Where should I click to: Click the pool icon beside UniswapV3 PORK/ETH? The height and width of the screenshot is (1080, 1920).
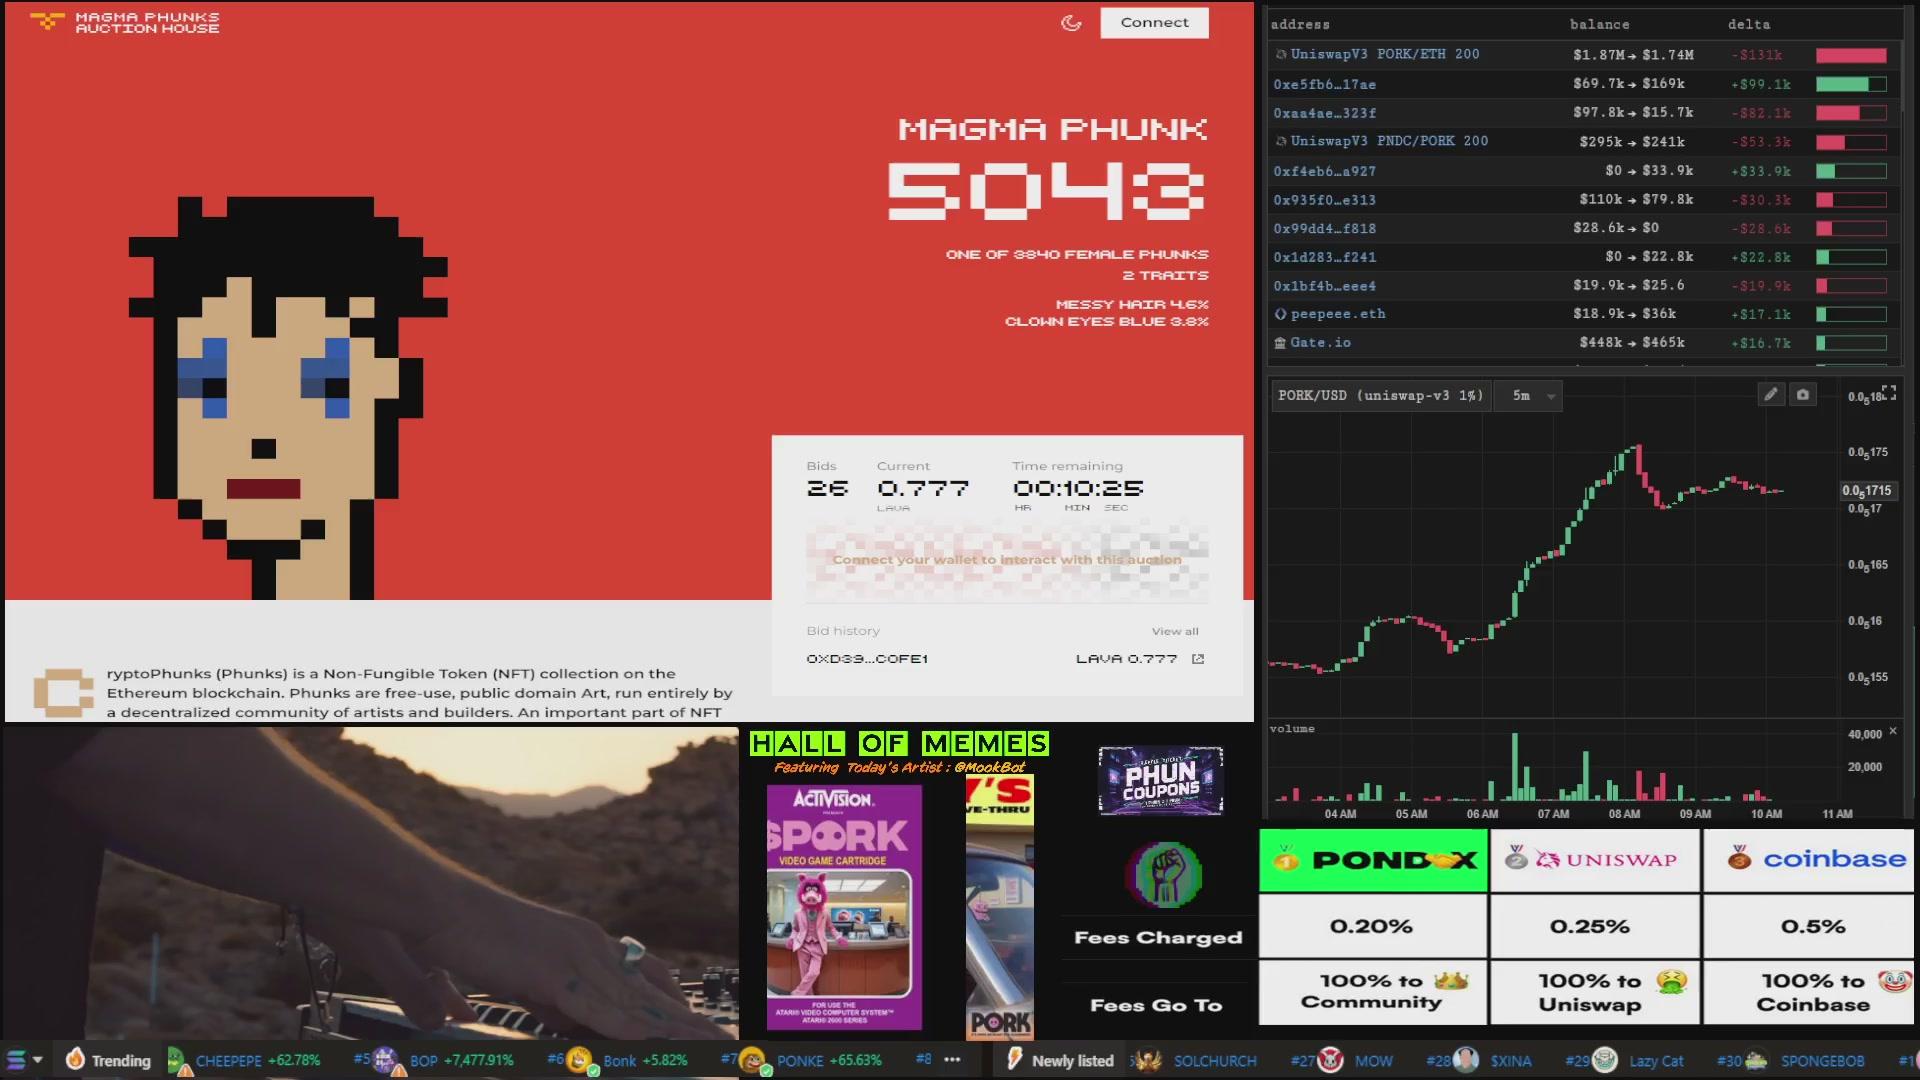(x=1280, y=55)
